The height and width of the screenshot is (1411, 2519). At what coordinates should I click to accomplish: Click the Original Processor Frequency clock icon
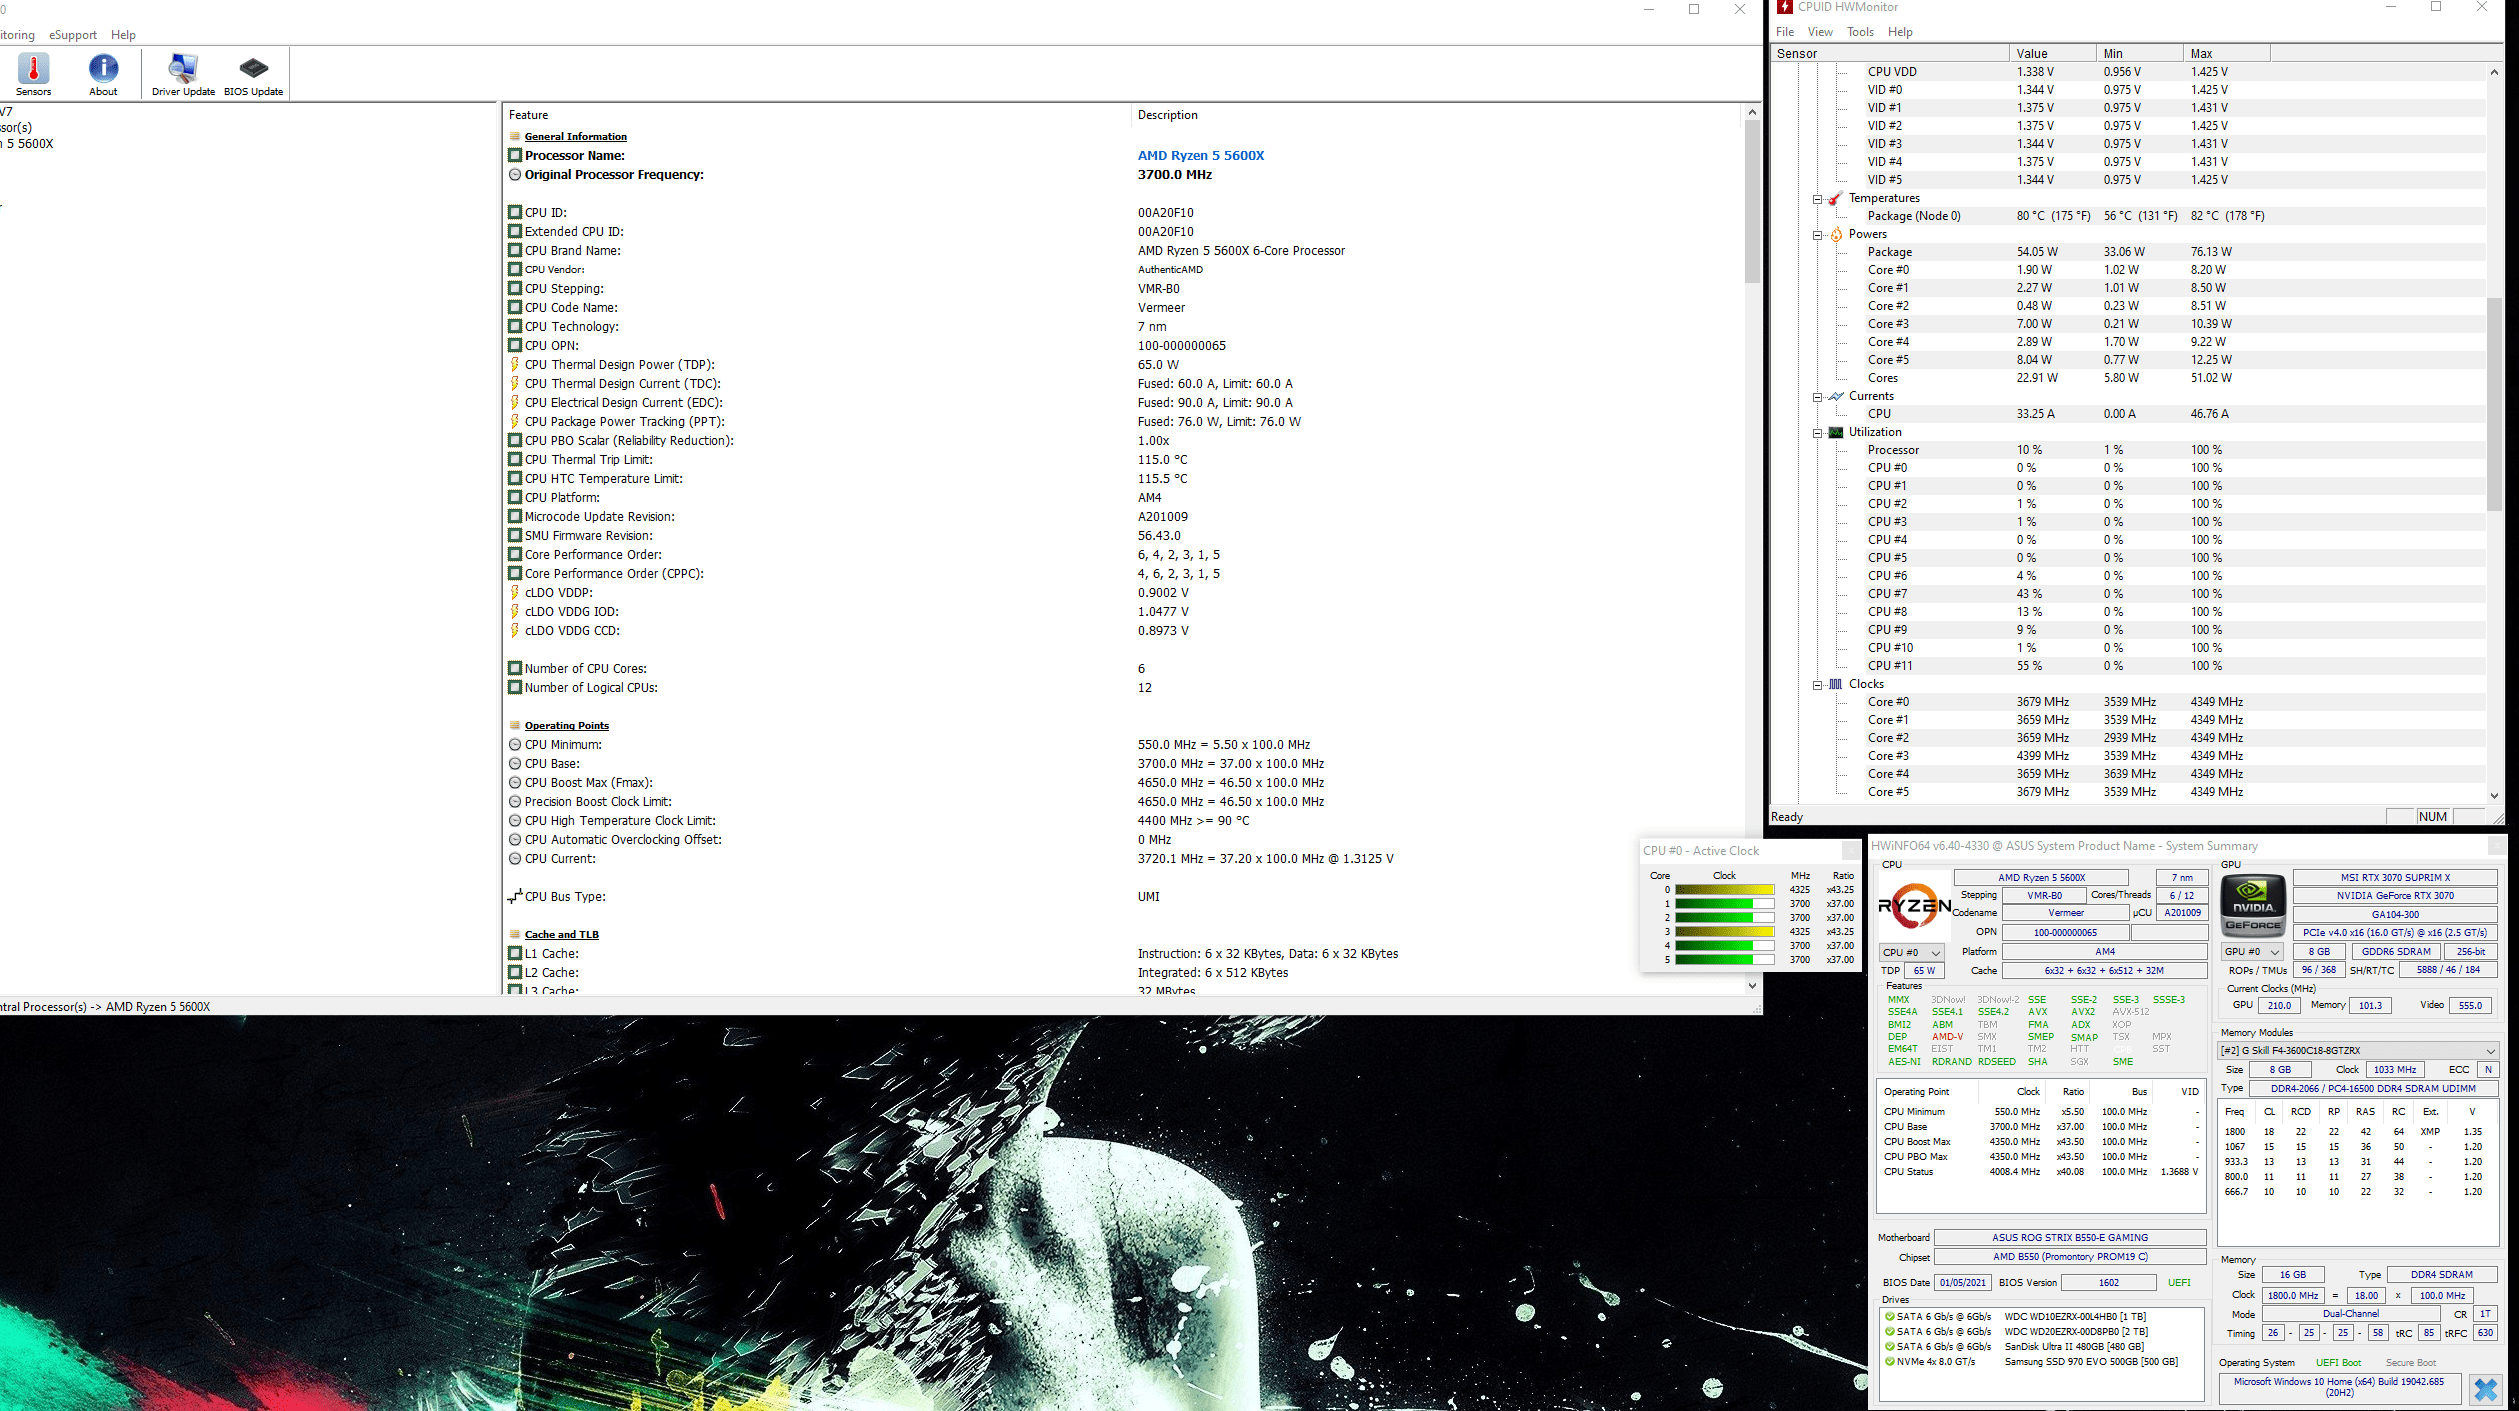pos(515,175)
